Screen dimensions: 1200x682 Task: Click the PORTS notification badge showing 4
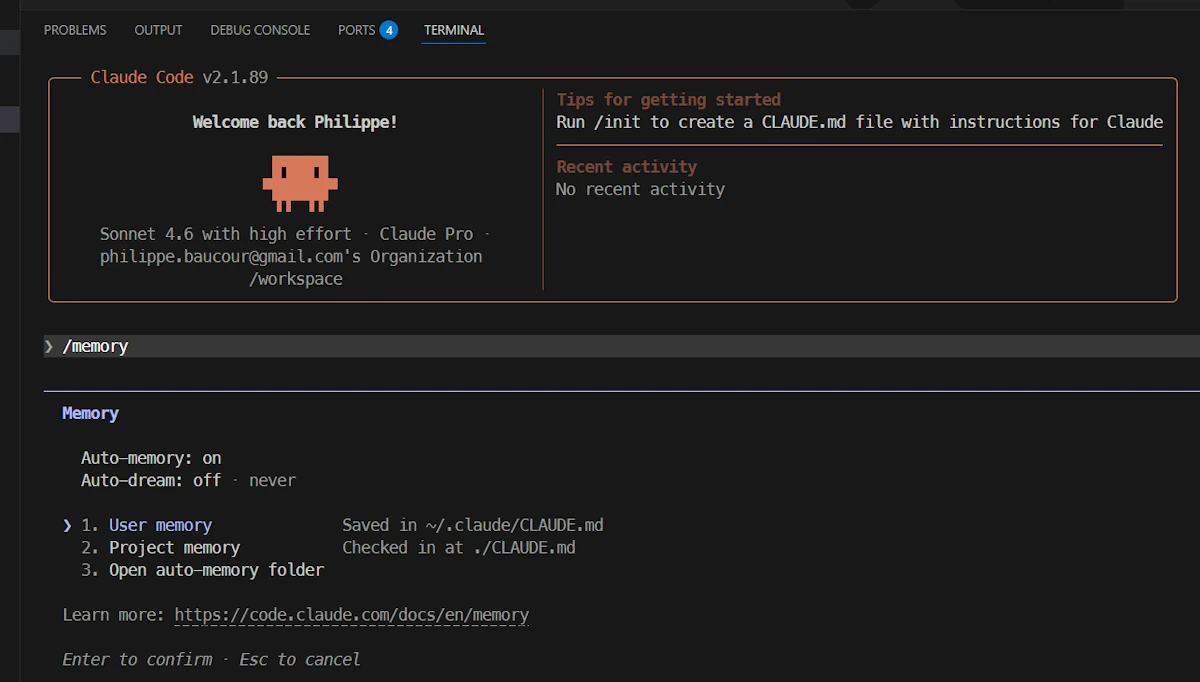click(389, 30)
